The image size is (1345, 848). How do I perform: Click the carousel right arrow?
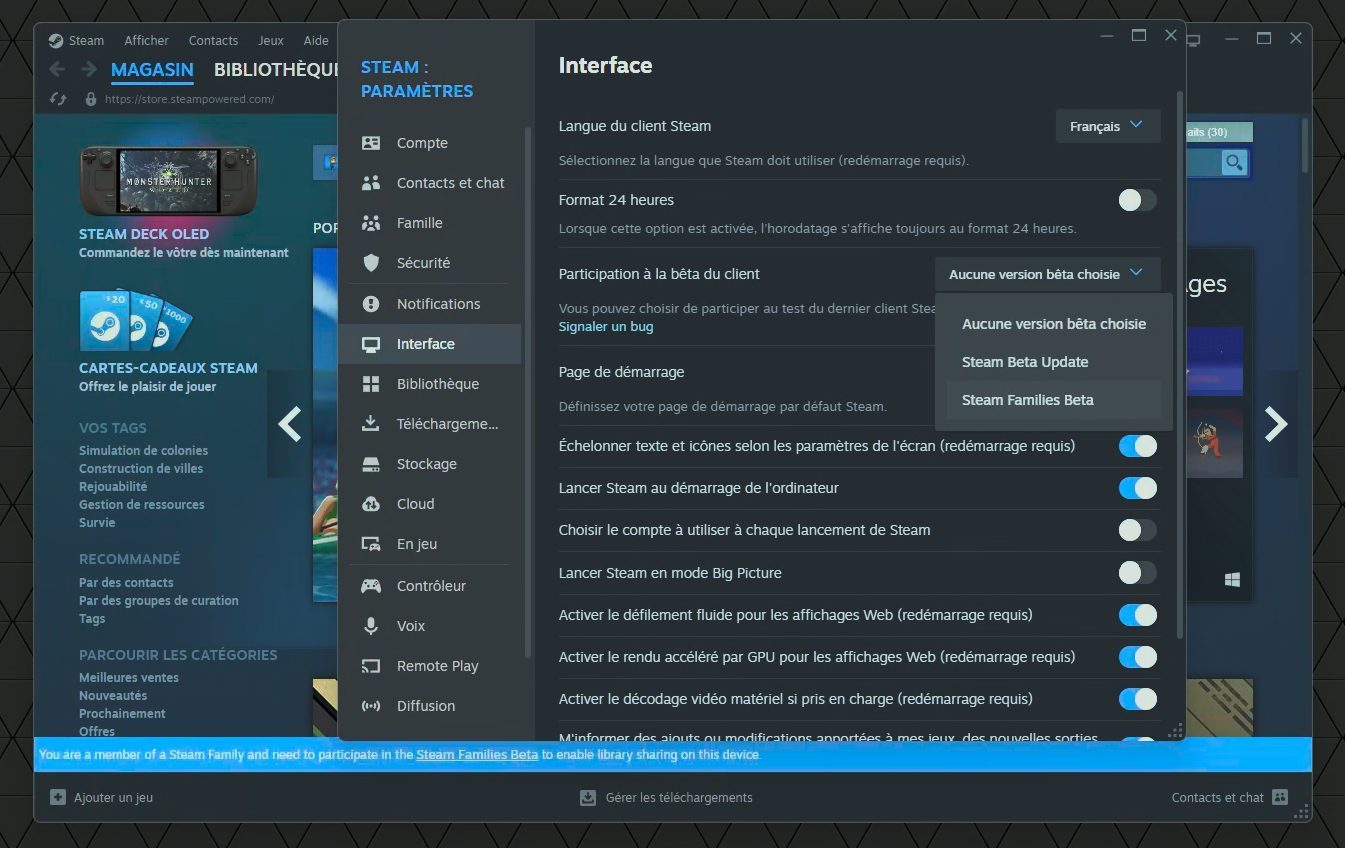click(1276, 424)
